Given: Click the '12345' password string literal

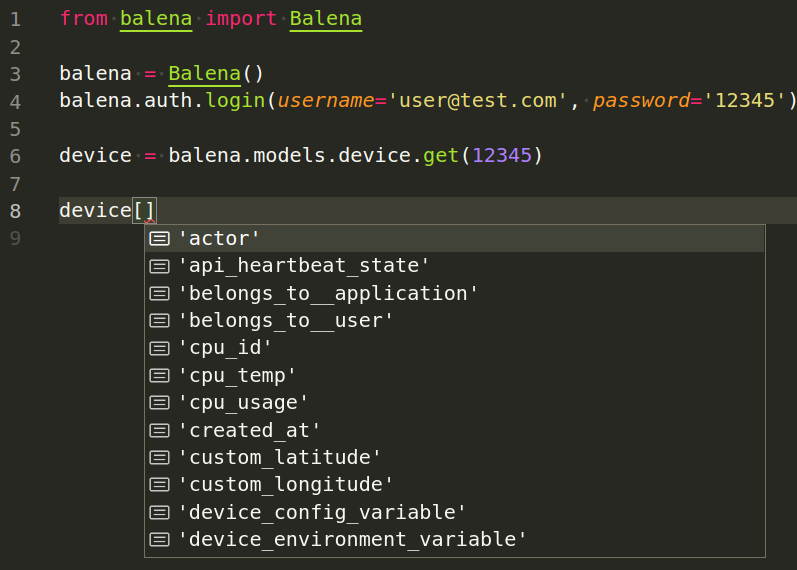Looking at the screenshot, I should 751,101.
